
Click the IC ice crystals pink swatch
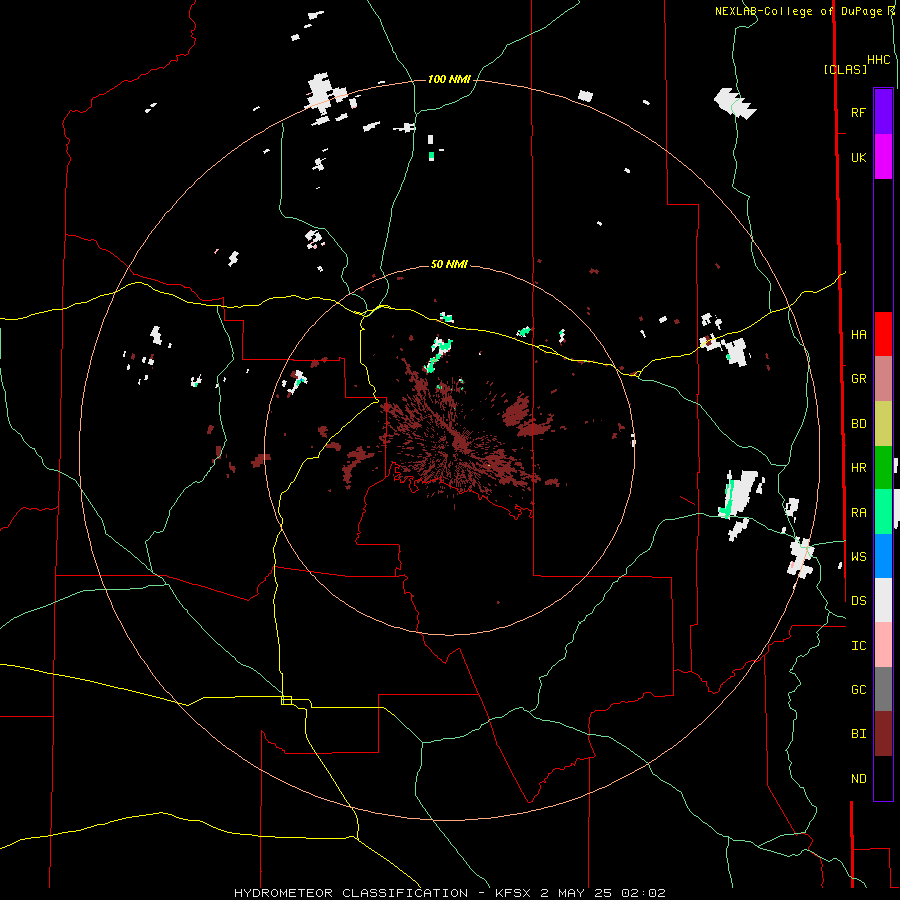point(883,645)
